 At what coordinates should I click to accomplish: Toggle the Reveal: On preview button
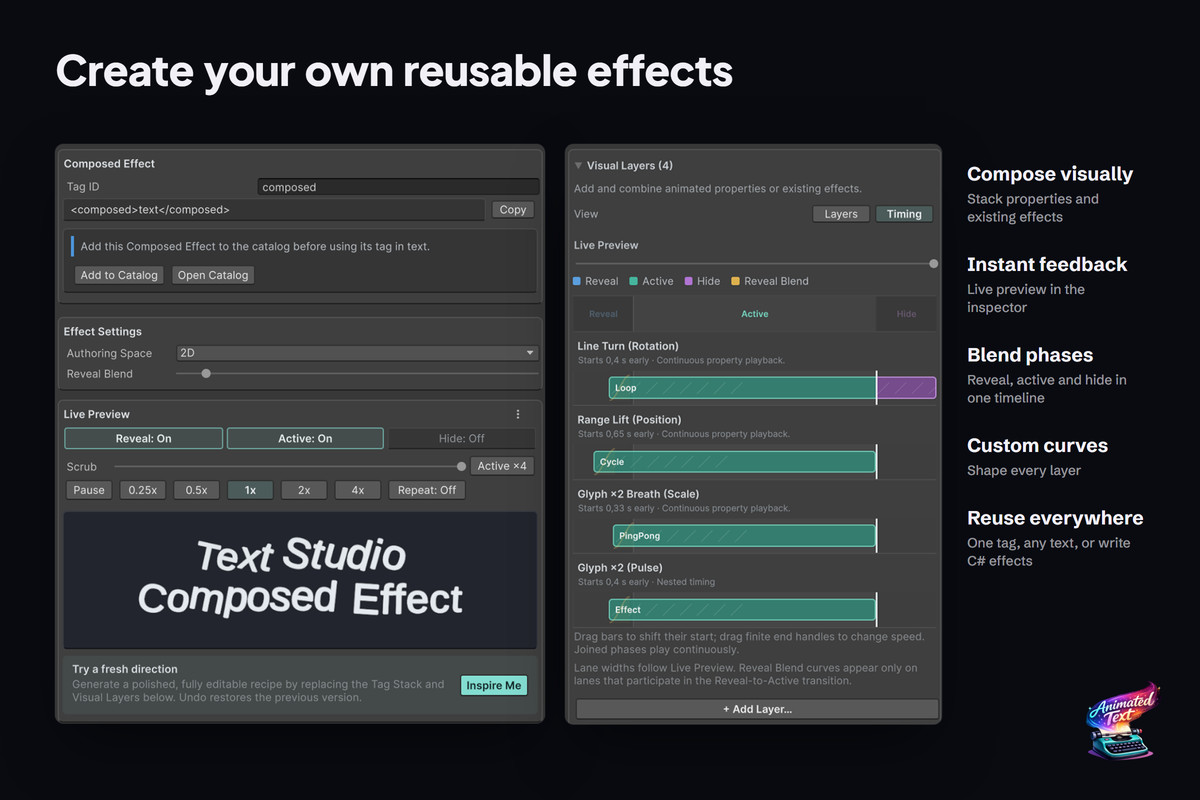[144, 438]
